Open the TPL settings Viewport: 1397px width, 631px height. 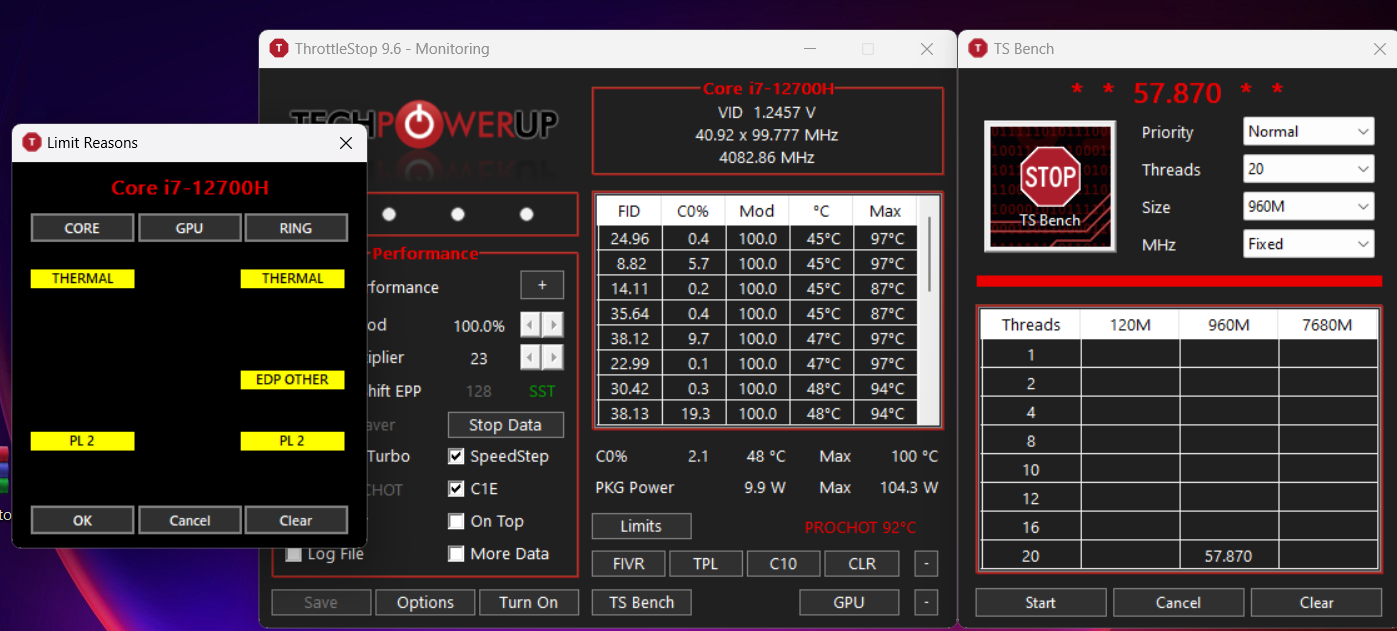click(706, 564)
